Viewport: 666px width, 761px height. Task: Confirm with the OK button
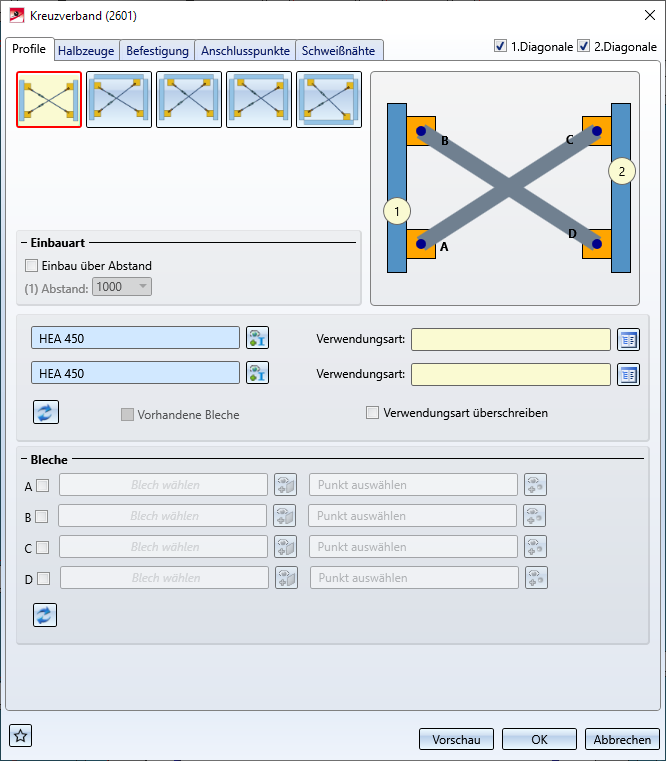click(539, 739)
